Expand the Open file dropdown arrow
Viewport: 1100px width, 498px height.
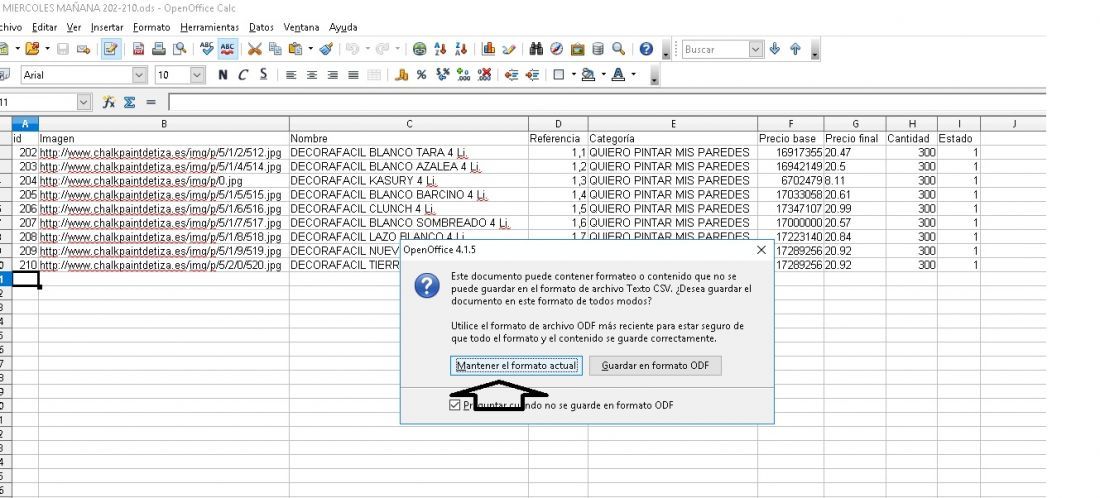(47, 49)
